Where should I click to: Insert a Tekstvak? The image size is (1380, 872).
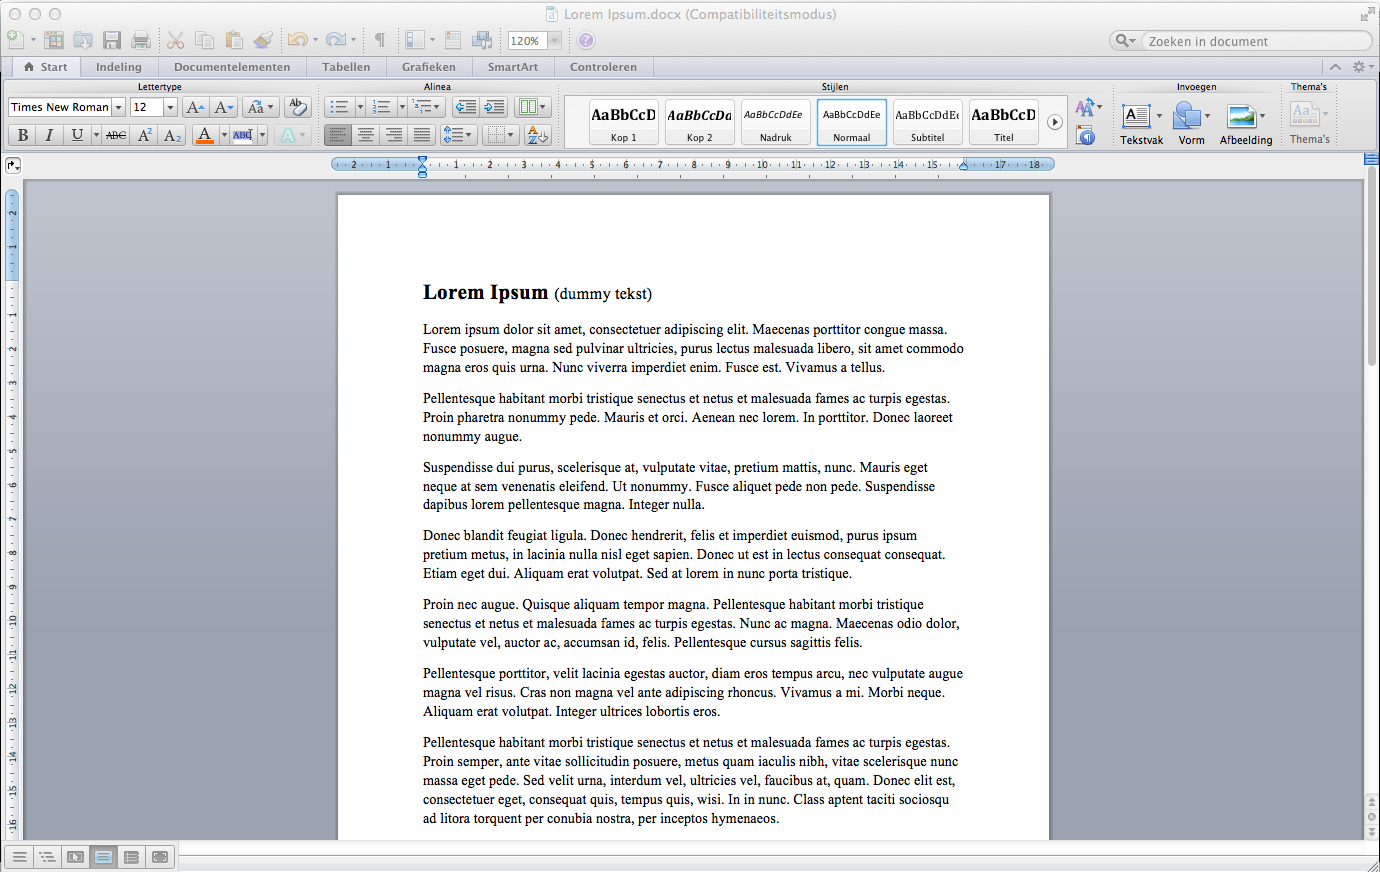[x=1141, y=124]
